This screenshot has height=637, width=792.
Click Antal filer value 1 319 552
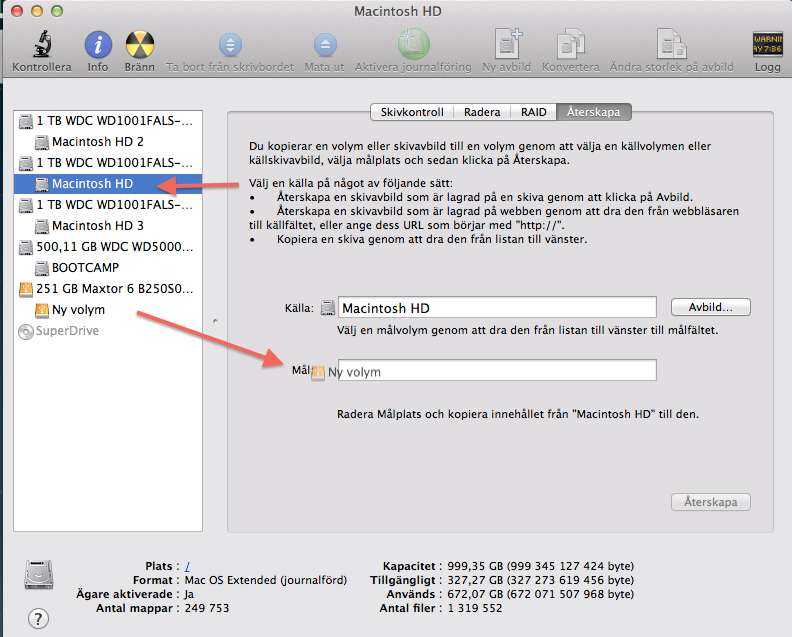click(475, 608)
